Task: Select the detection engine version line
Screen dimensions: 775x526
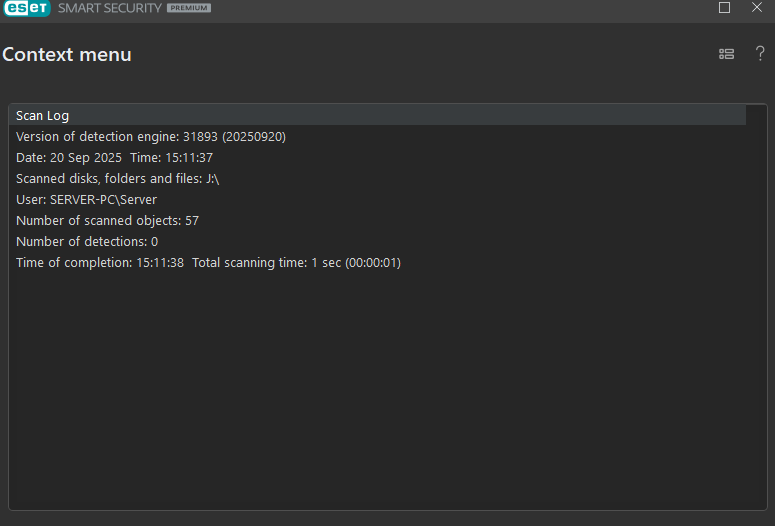Action: click(x=151, y=136)
